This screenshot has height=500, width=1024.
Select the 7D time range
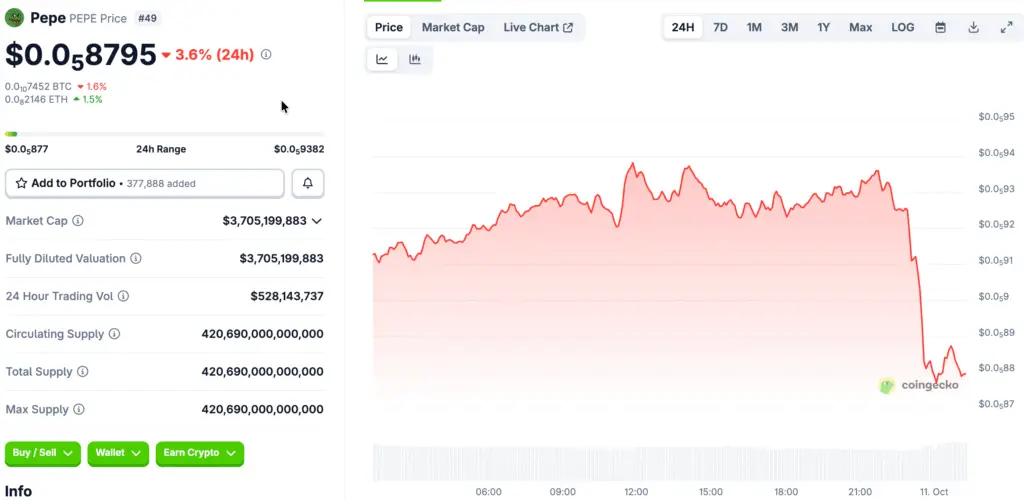click(x=720, y=27)
